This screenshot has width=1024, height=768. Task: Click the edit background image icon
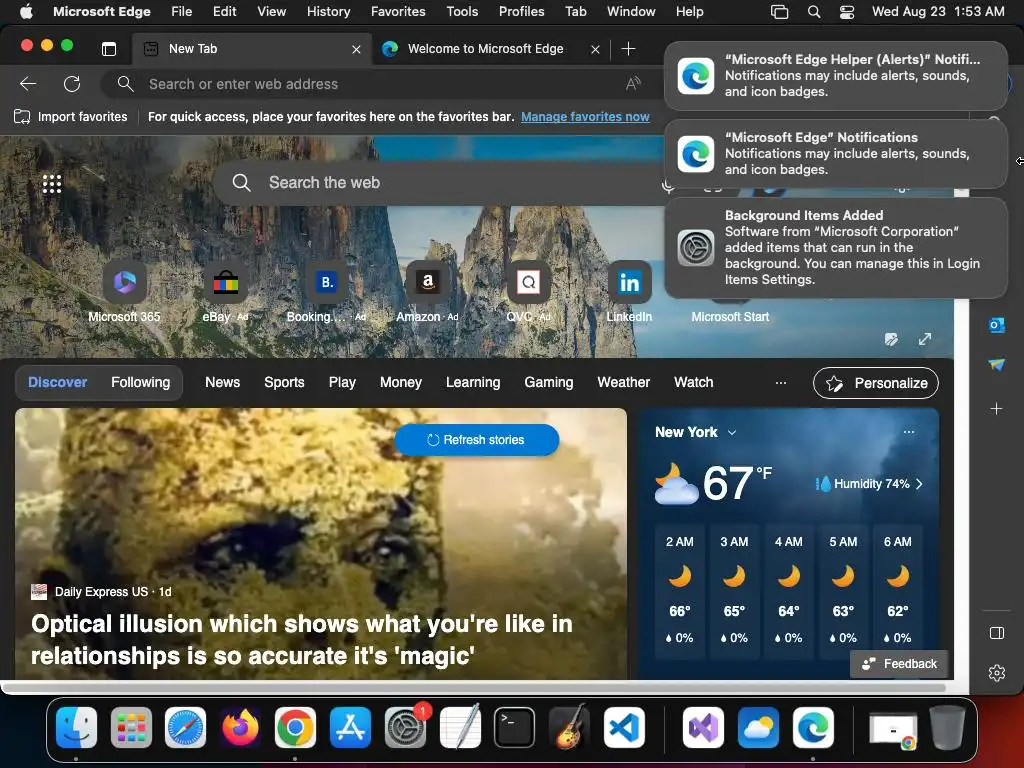(x=891, y=339)
